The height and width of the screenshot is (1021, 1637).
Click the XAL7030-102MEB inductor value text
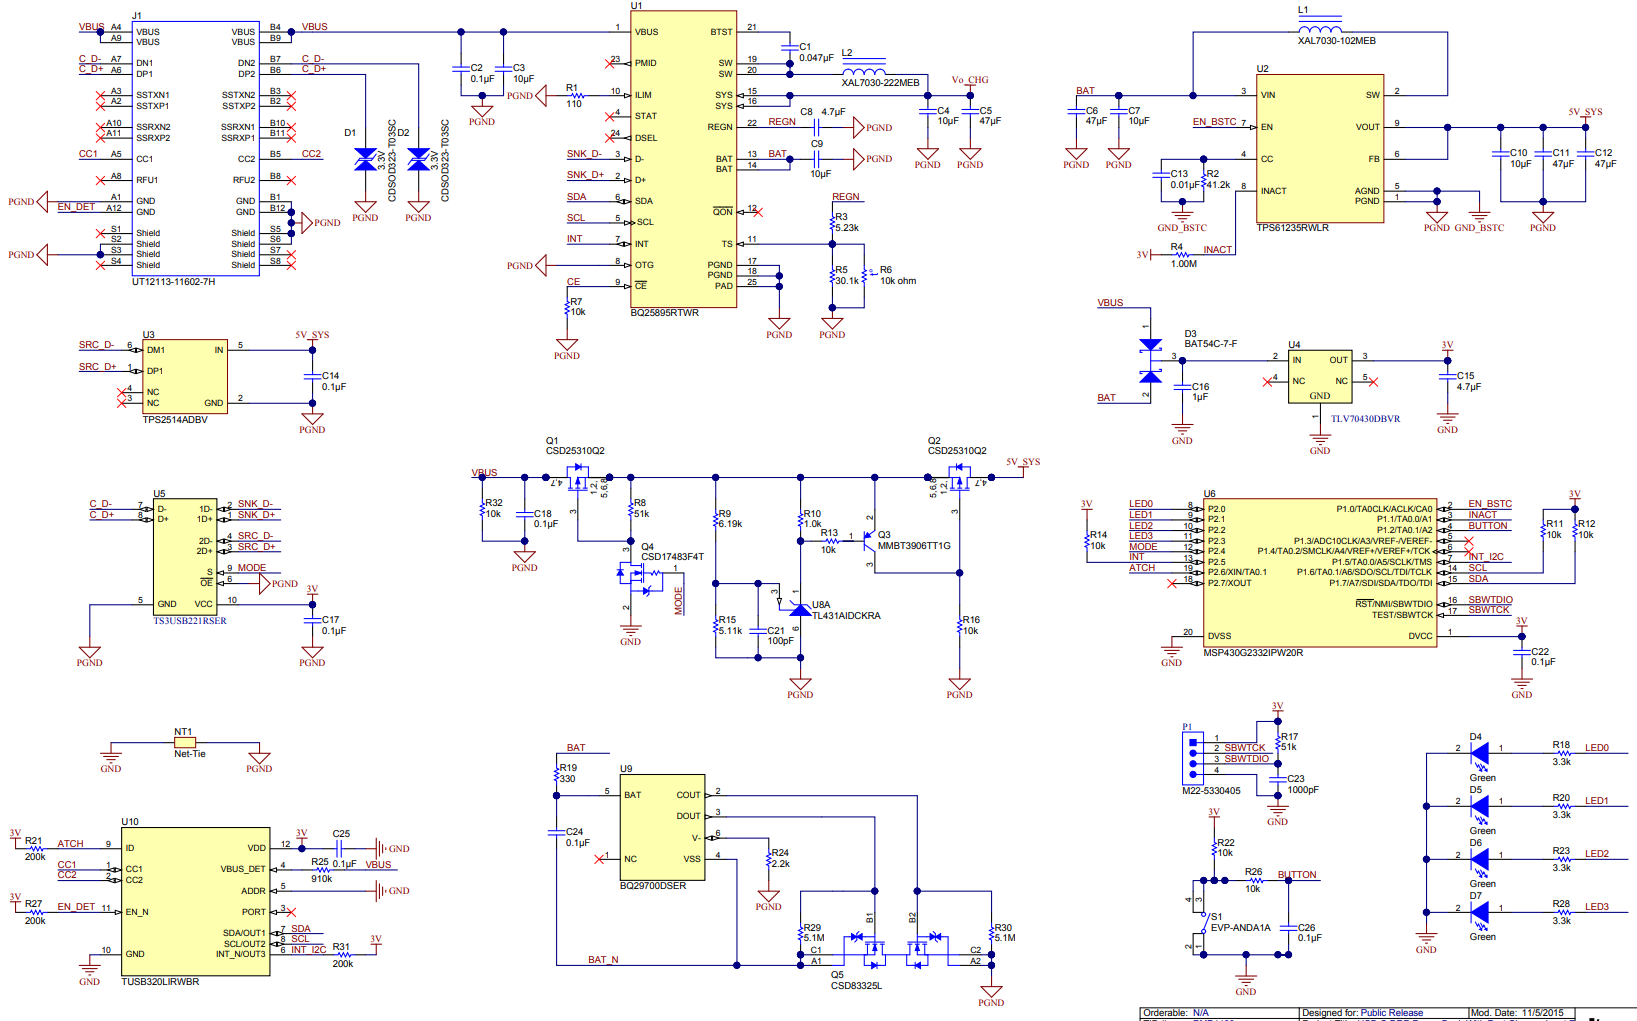(x=1337, y=41)
